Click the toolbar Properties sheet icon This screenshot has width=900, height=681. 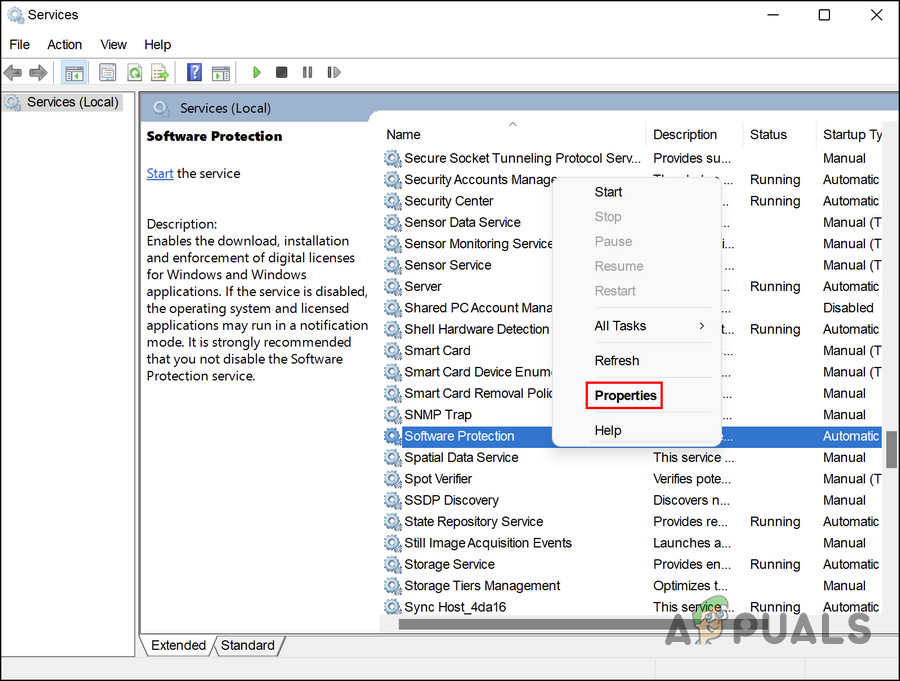click(x=107, y=72)
